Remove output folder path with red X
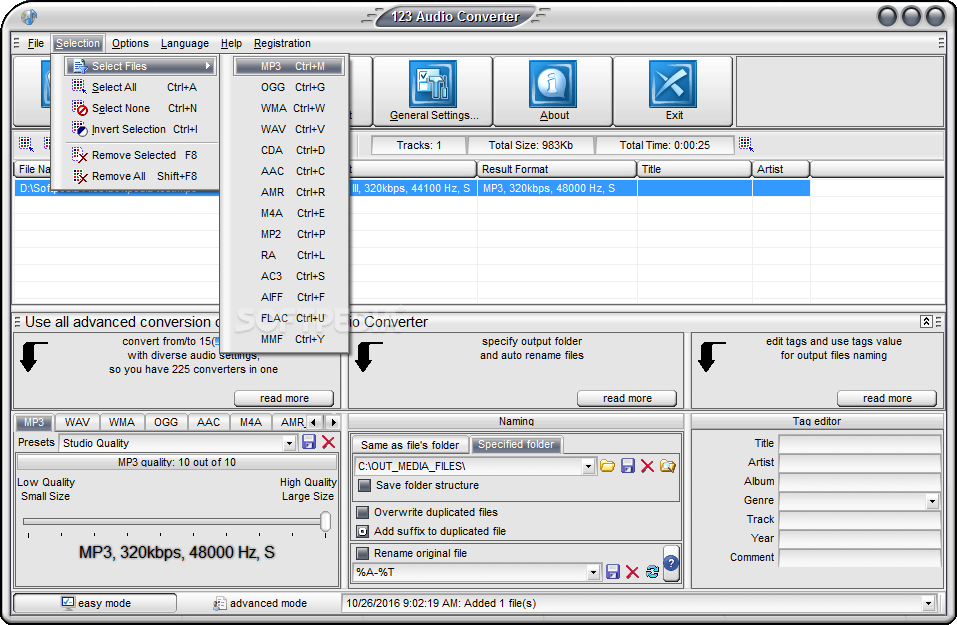This screenshot has width=957, height=625. [648, 466]
